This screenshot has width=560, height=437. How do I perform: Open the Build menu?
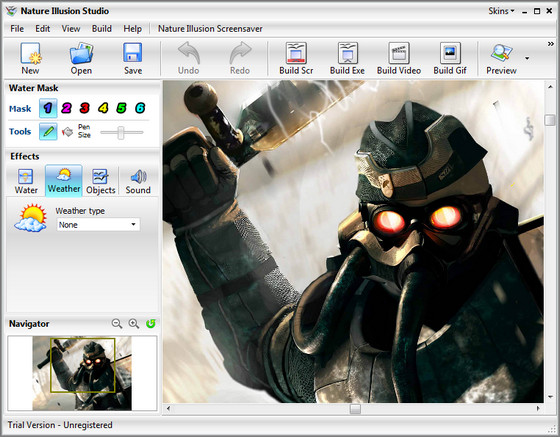coord(102,29)
